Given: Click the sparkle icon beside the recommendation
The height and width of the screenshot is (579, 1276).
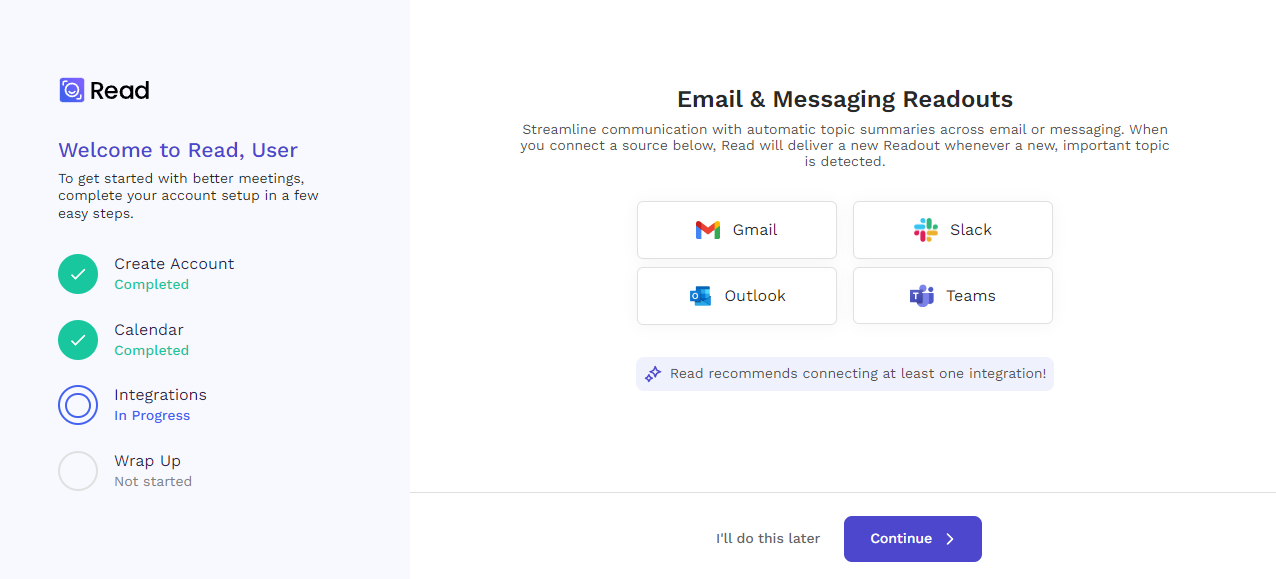Looking at the screenshot, I should (x=653, y=374).
